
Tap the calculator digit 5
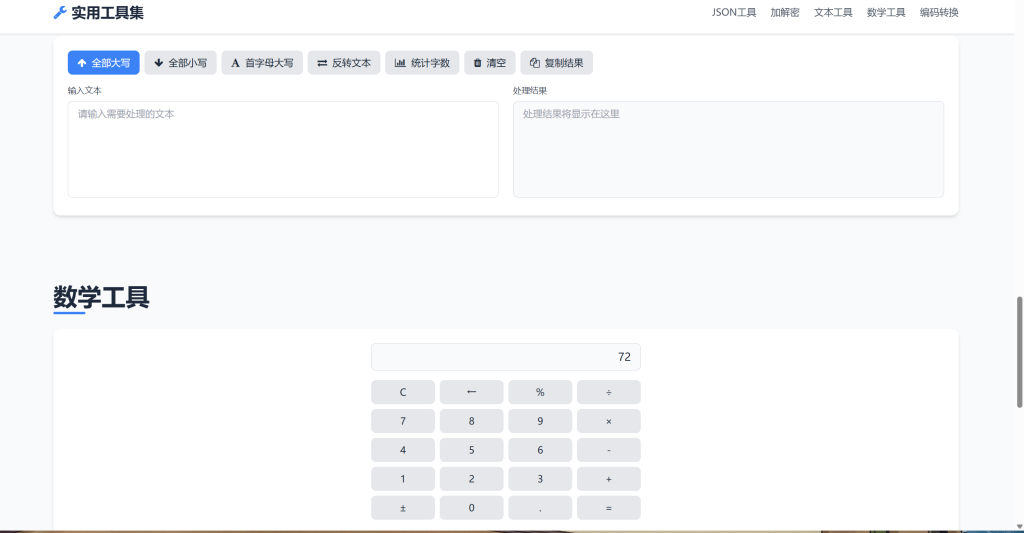coord(472,450)
